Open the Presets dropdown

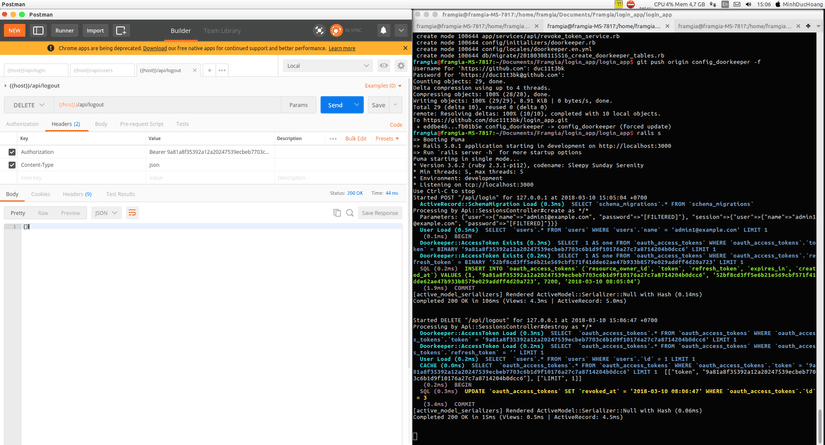(387, 139)
